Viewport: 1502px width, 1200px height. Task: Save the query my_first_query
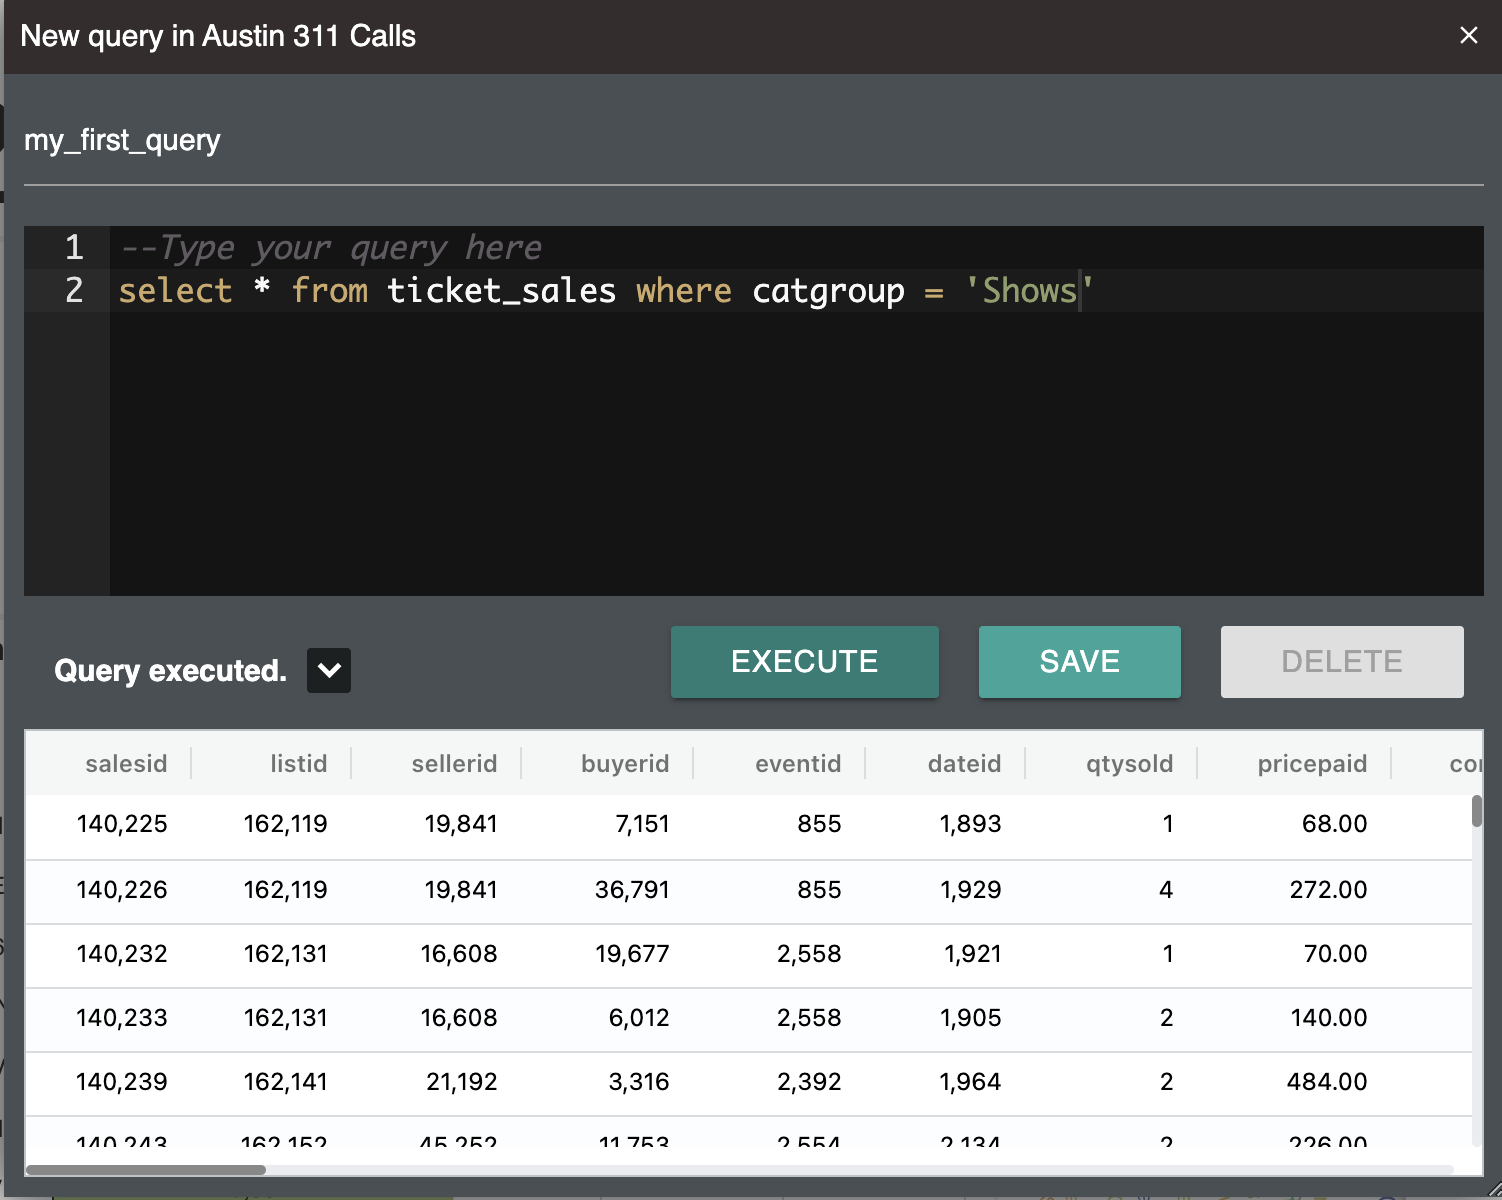tap(1079, 661)
